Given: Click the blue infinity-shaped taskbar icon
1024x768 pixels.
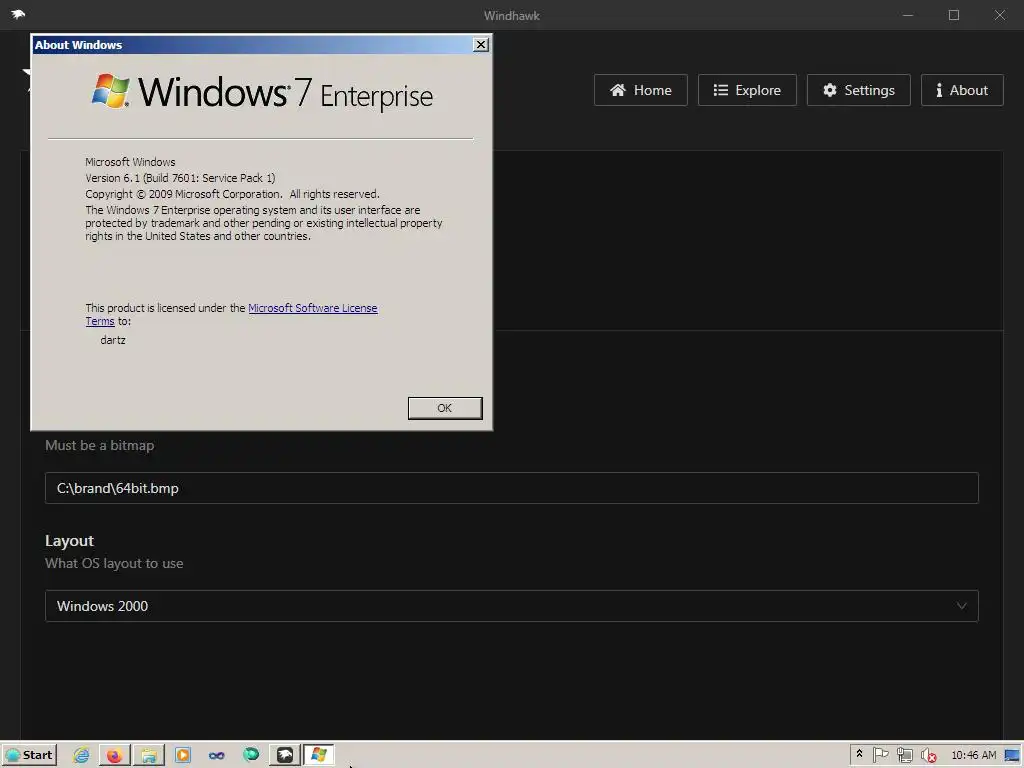Looking at the screenshot, I should pos(217,756).
